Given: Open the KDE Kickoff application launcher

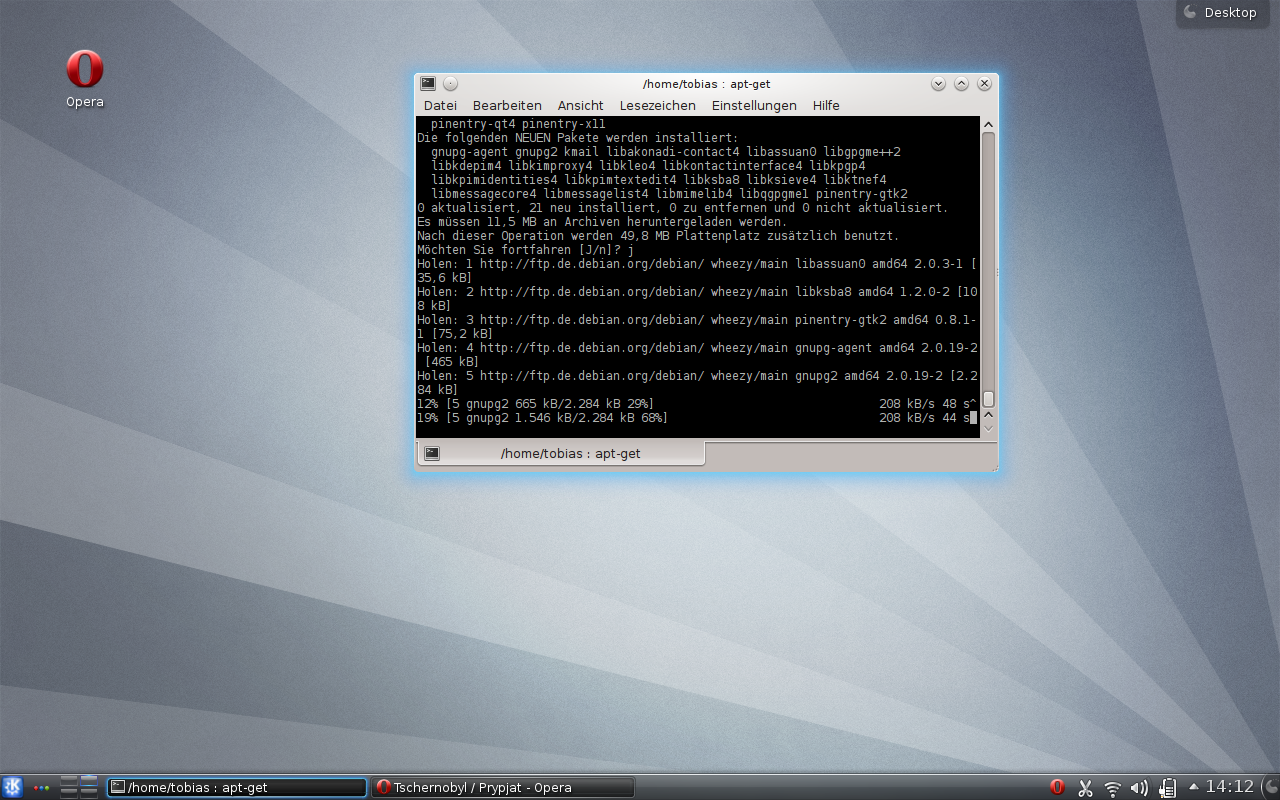Looking at the screenshot, I should pos(12,787).
